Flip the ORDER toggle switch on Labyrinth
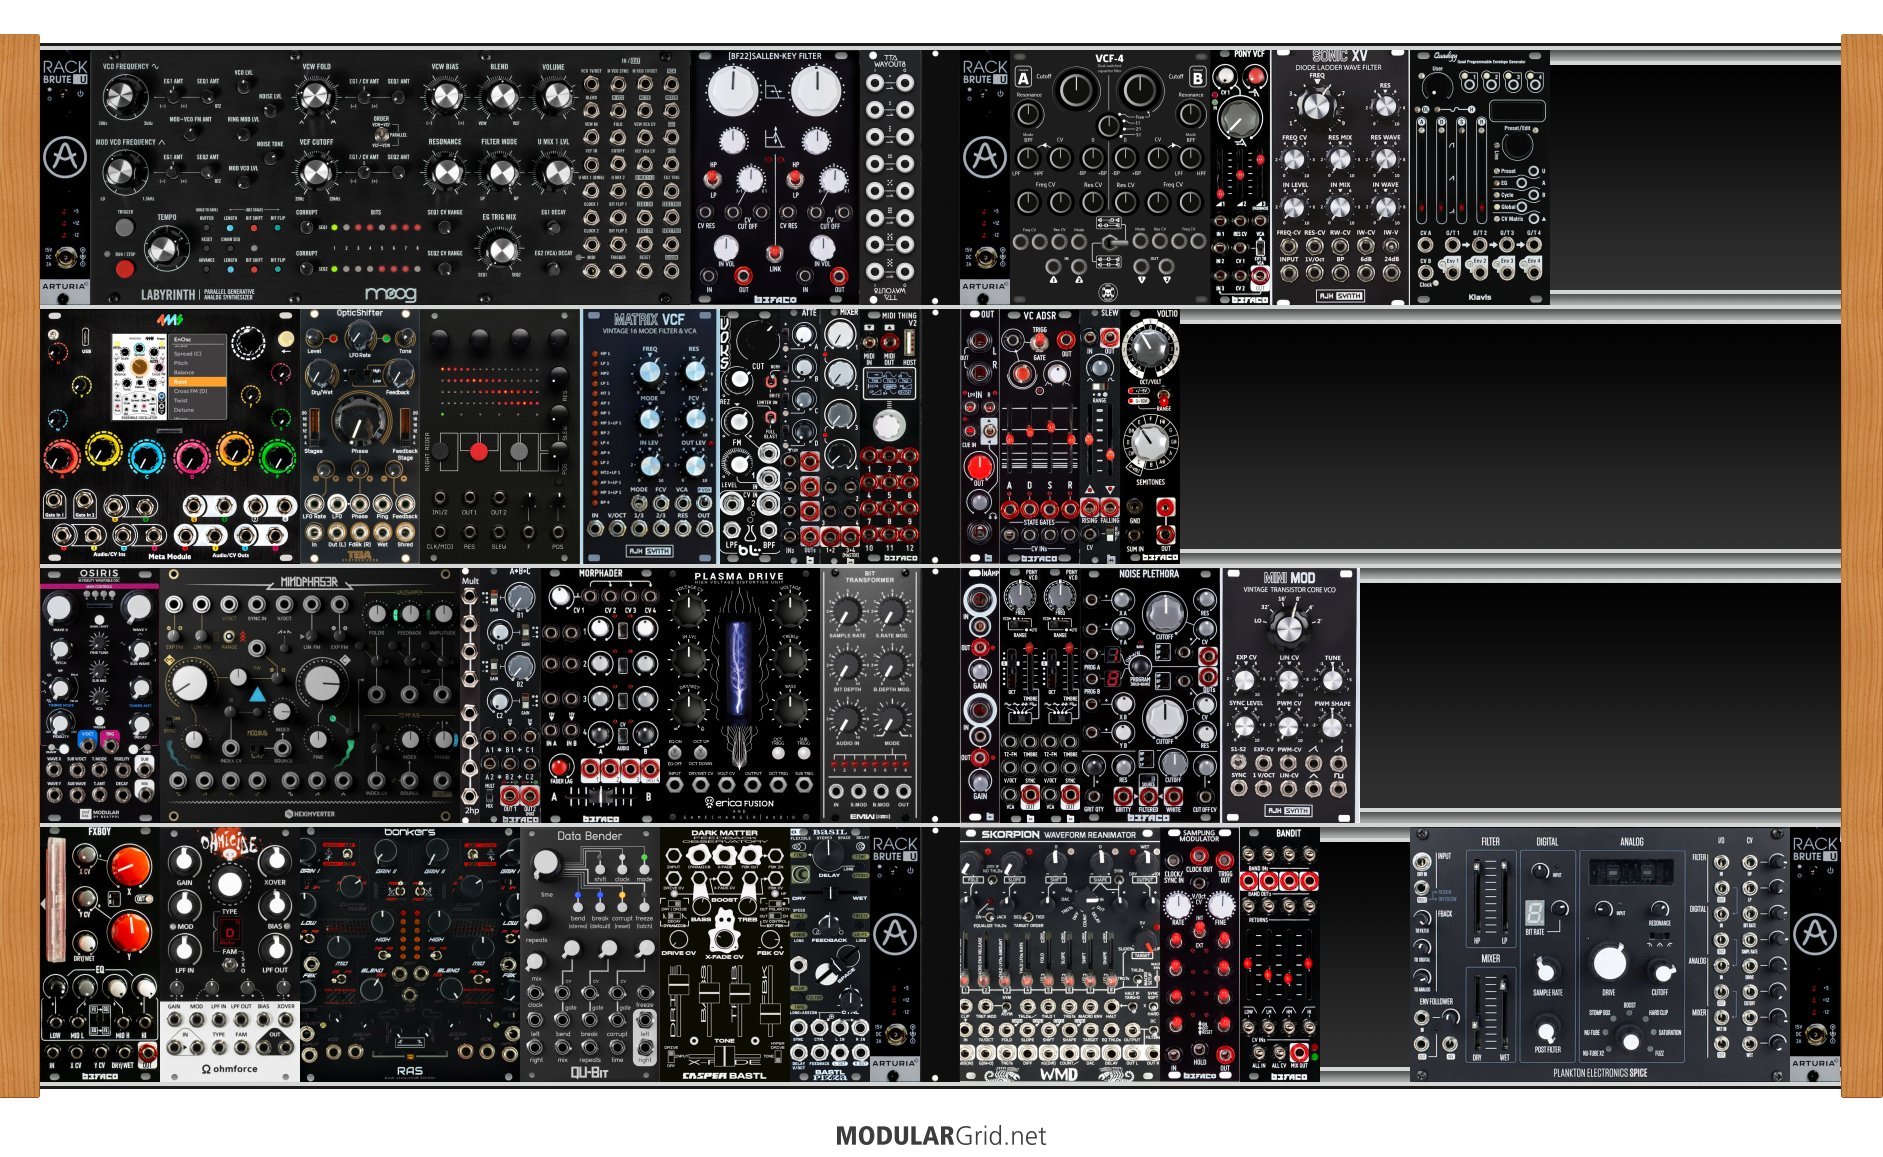Viewport: 1883px width, 1157px height. [x=382, y=133]
